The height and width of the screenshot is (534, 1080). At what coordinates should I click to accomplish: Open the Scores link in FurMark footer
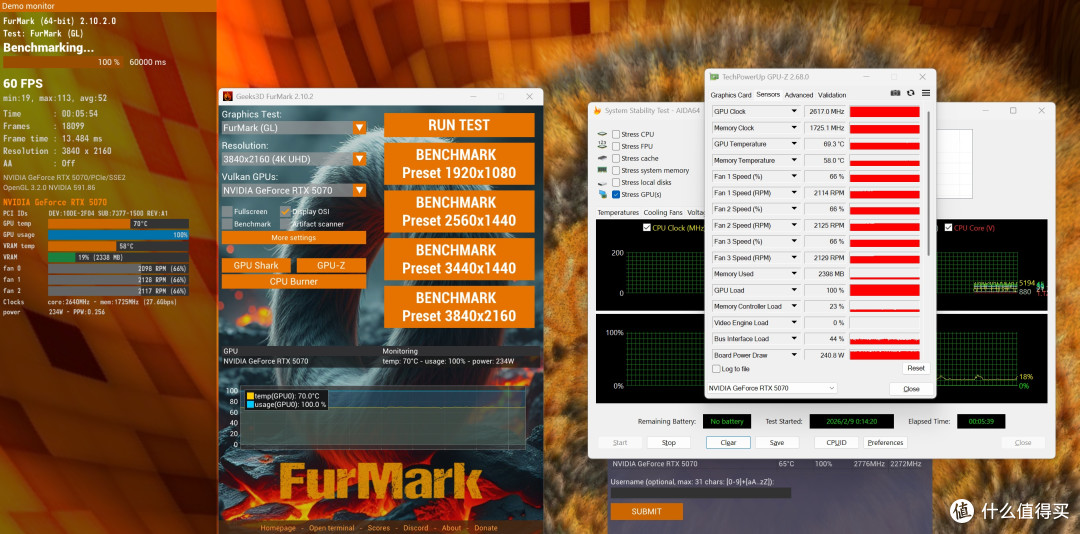(x=379, y=528)
